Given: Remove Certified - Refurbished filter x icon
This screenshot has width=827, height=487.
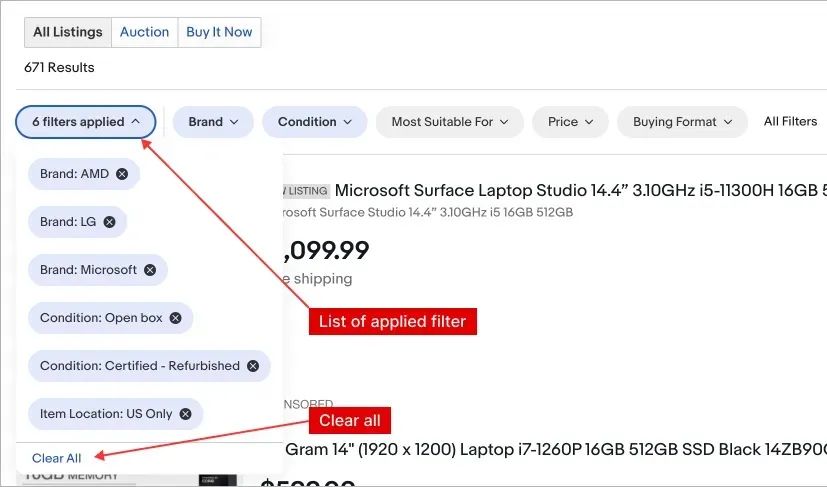Looking at the screenshot, I should pyautogui.click(x=253, y=366).
